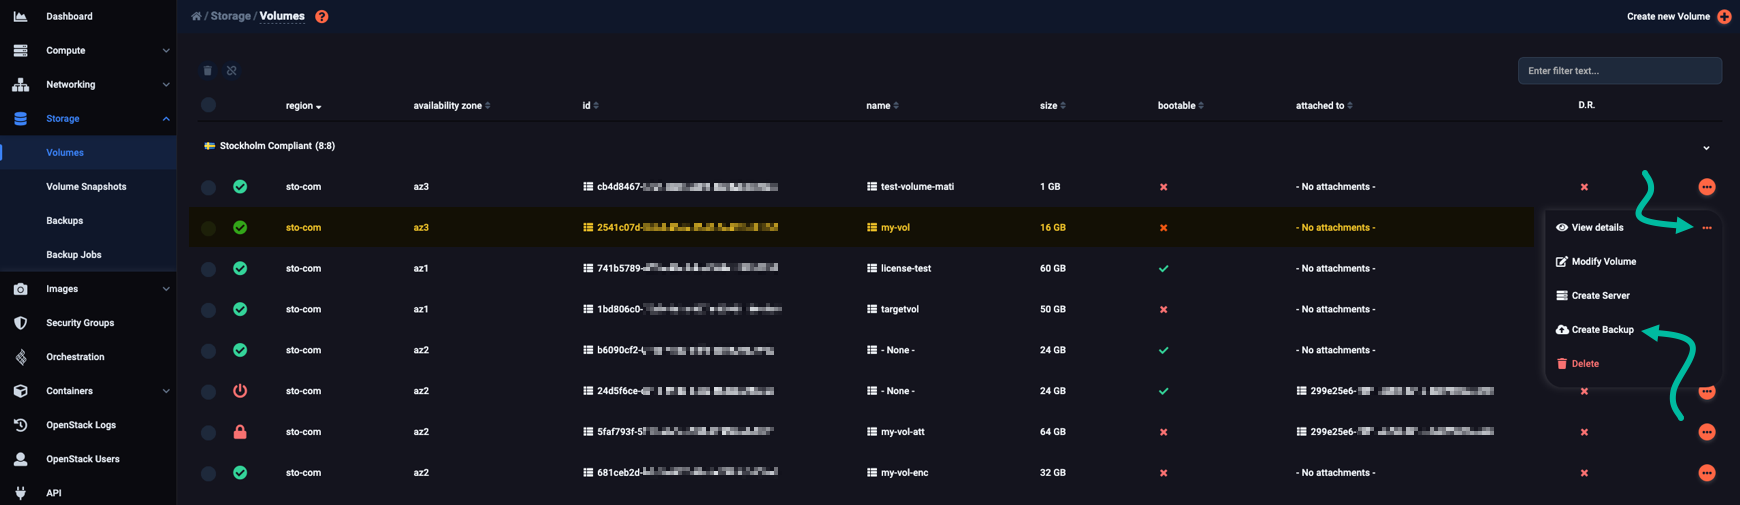Open the Dashboard sidebar item

(x=69, y=16)
